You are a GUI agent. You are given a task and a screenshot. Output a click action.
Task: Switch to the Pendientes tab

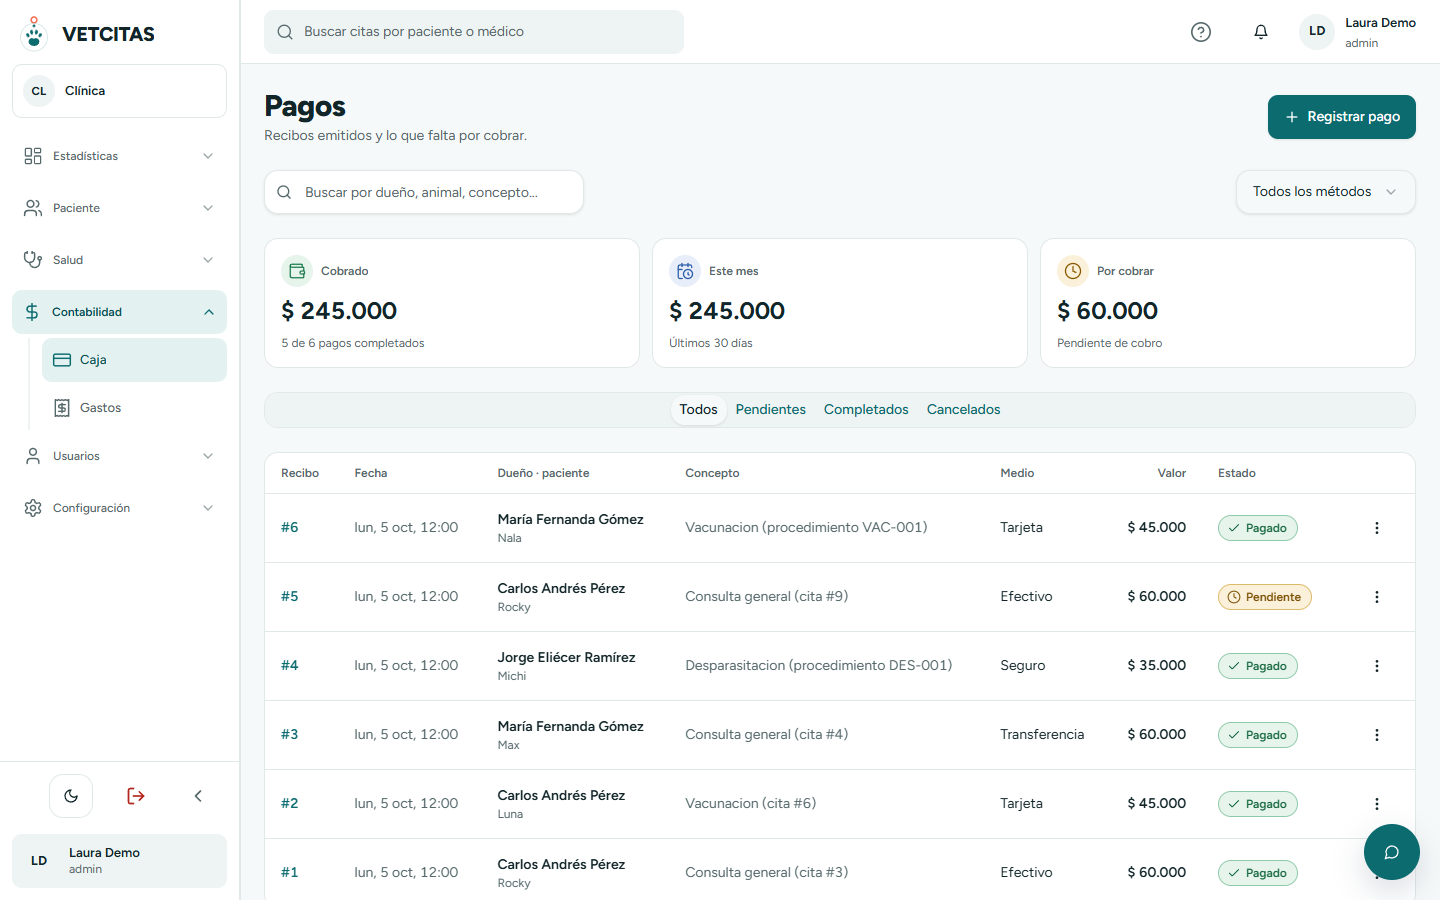coord(770,410)
